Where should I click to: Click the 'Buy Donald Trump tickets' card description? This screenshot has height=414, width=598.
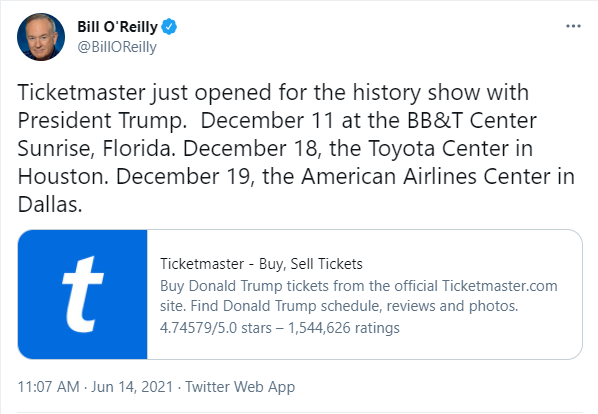[x=358, y=296]
